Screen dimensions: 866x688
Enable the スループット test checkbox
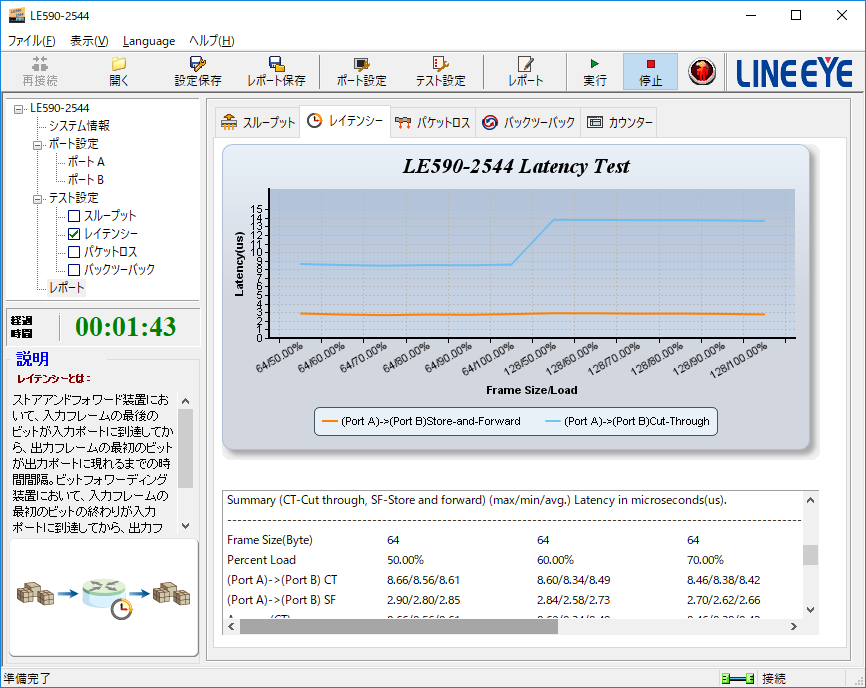[74, 216]
